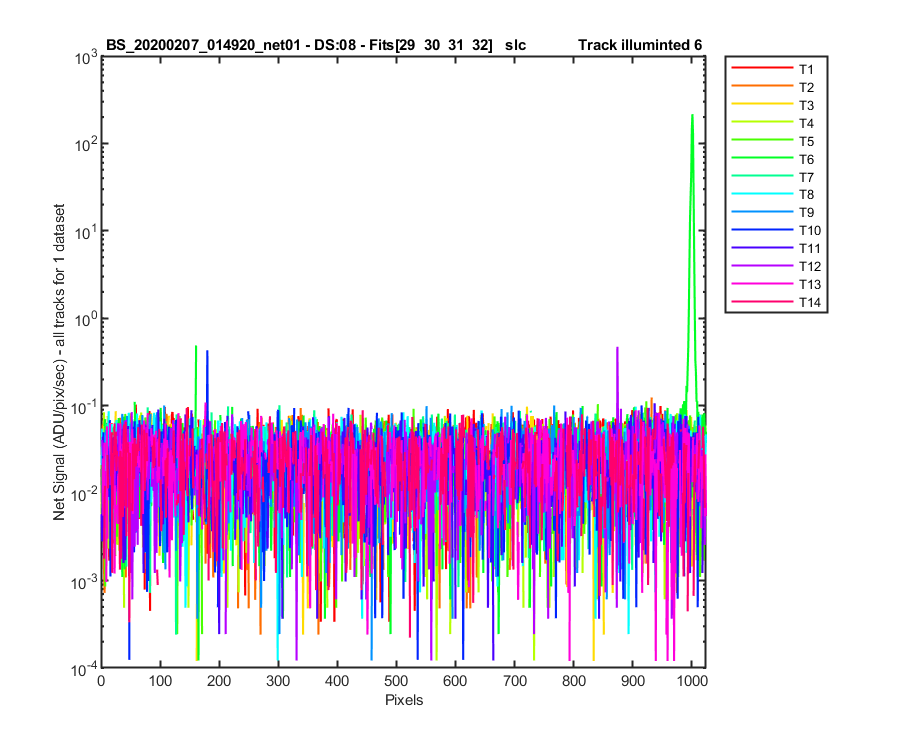This screenshot has height=750, width=900.
Task: Click the T14 legend entry label
Action: point(809,302)
